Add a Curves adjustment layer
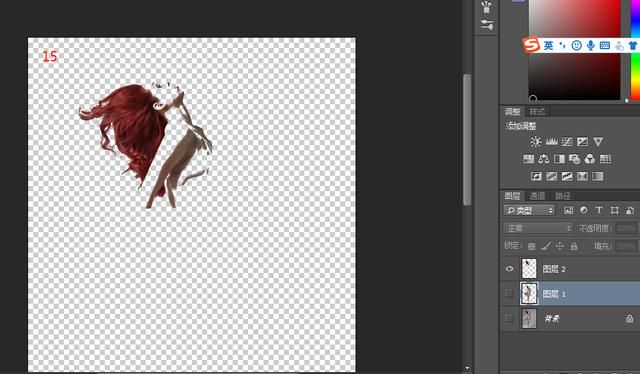 pos(567,142)
